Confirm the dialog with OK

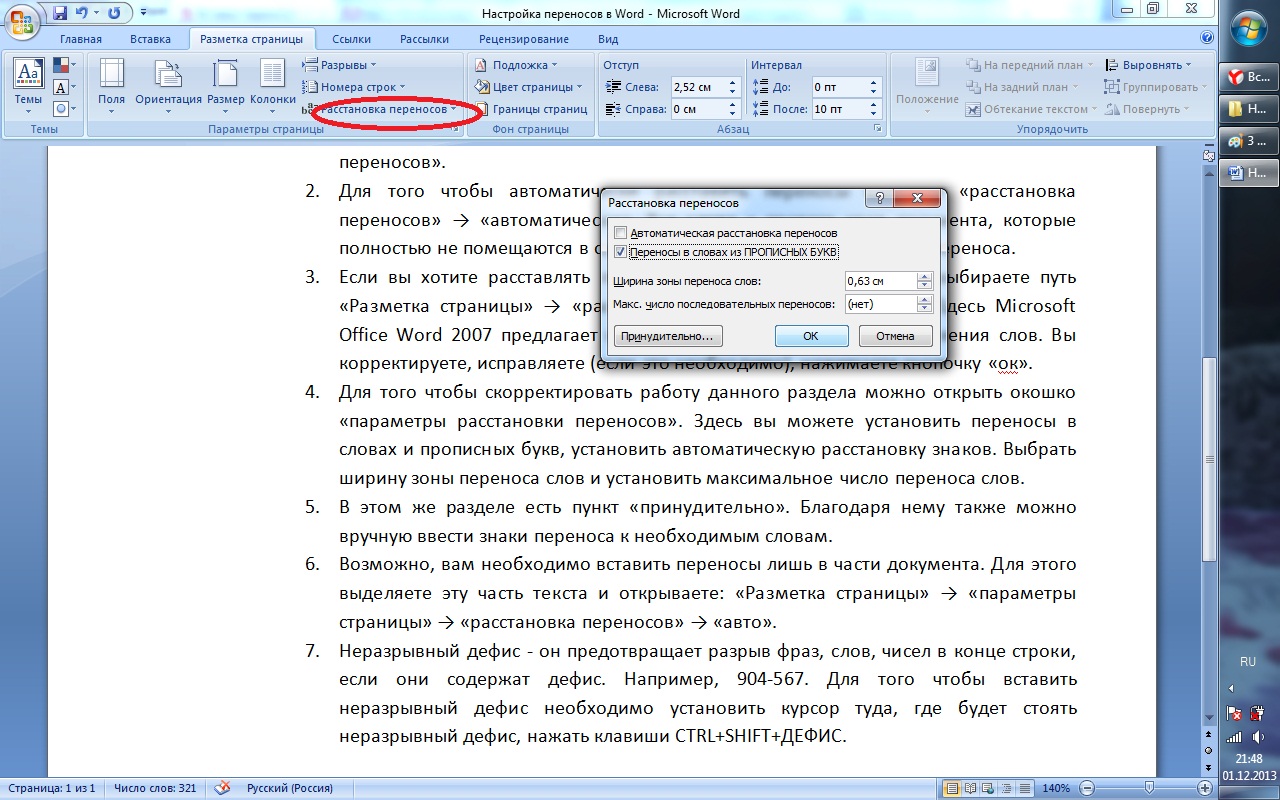pos(811,336)
